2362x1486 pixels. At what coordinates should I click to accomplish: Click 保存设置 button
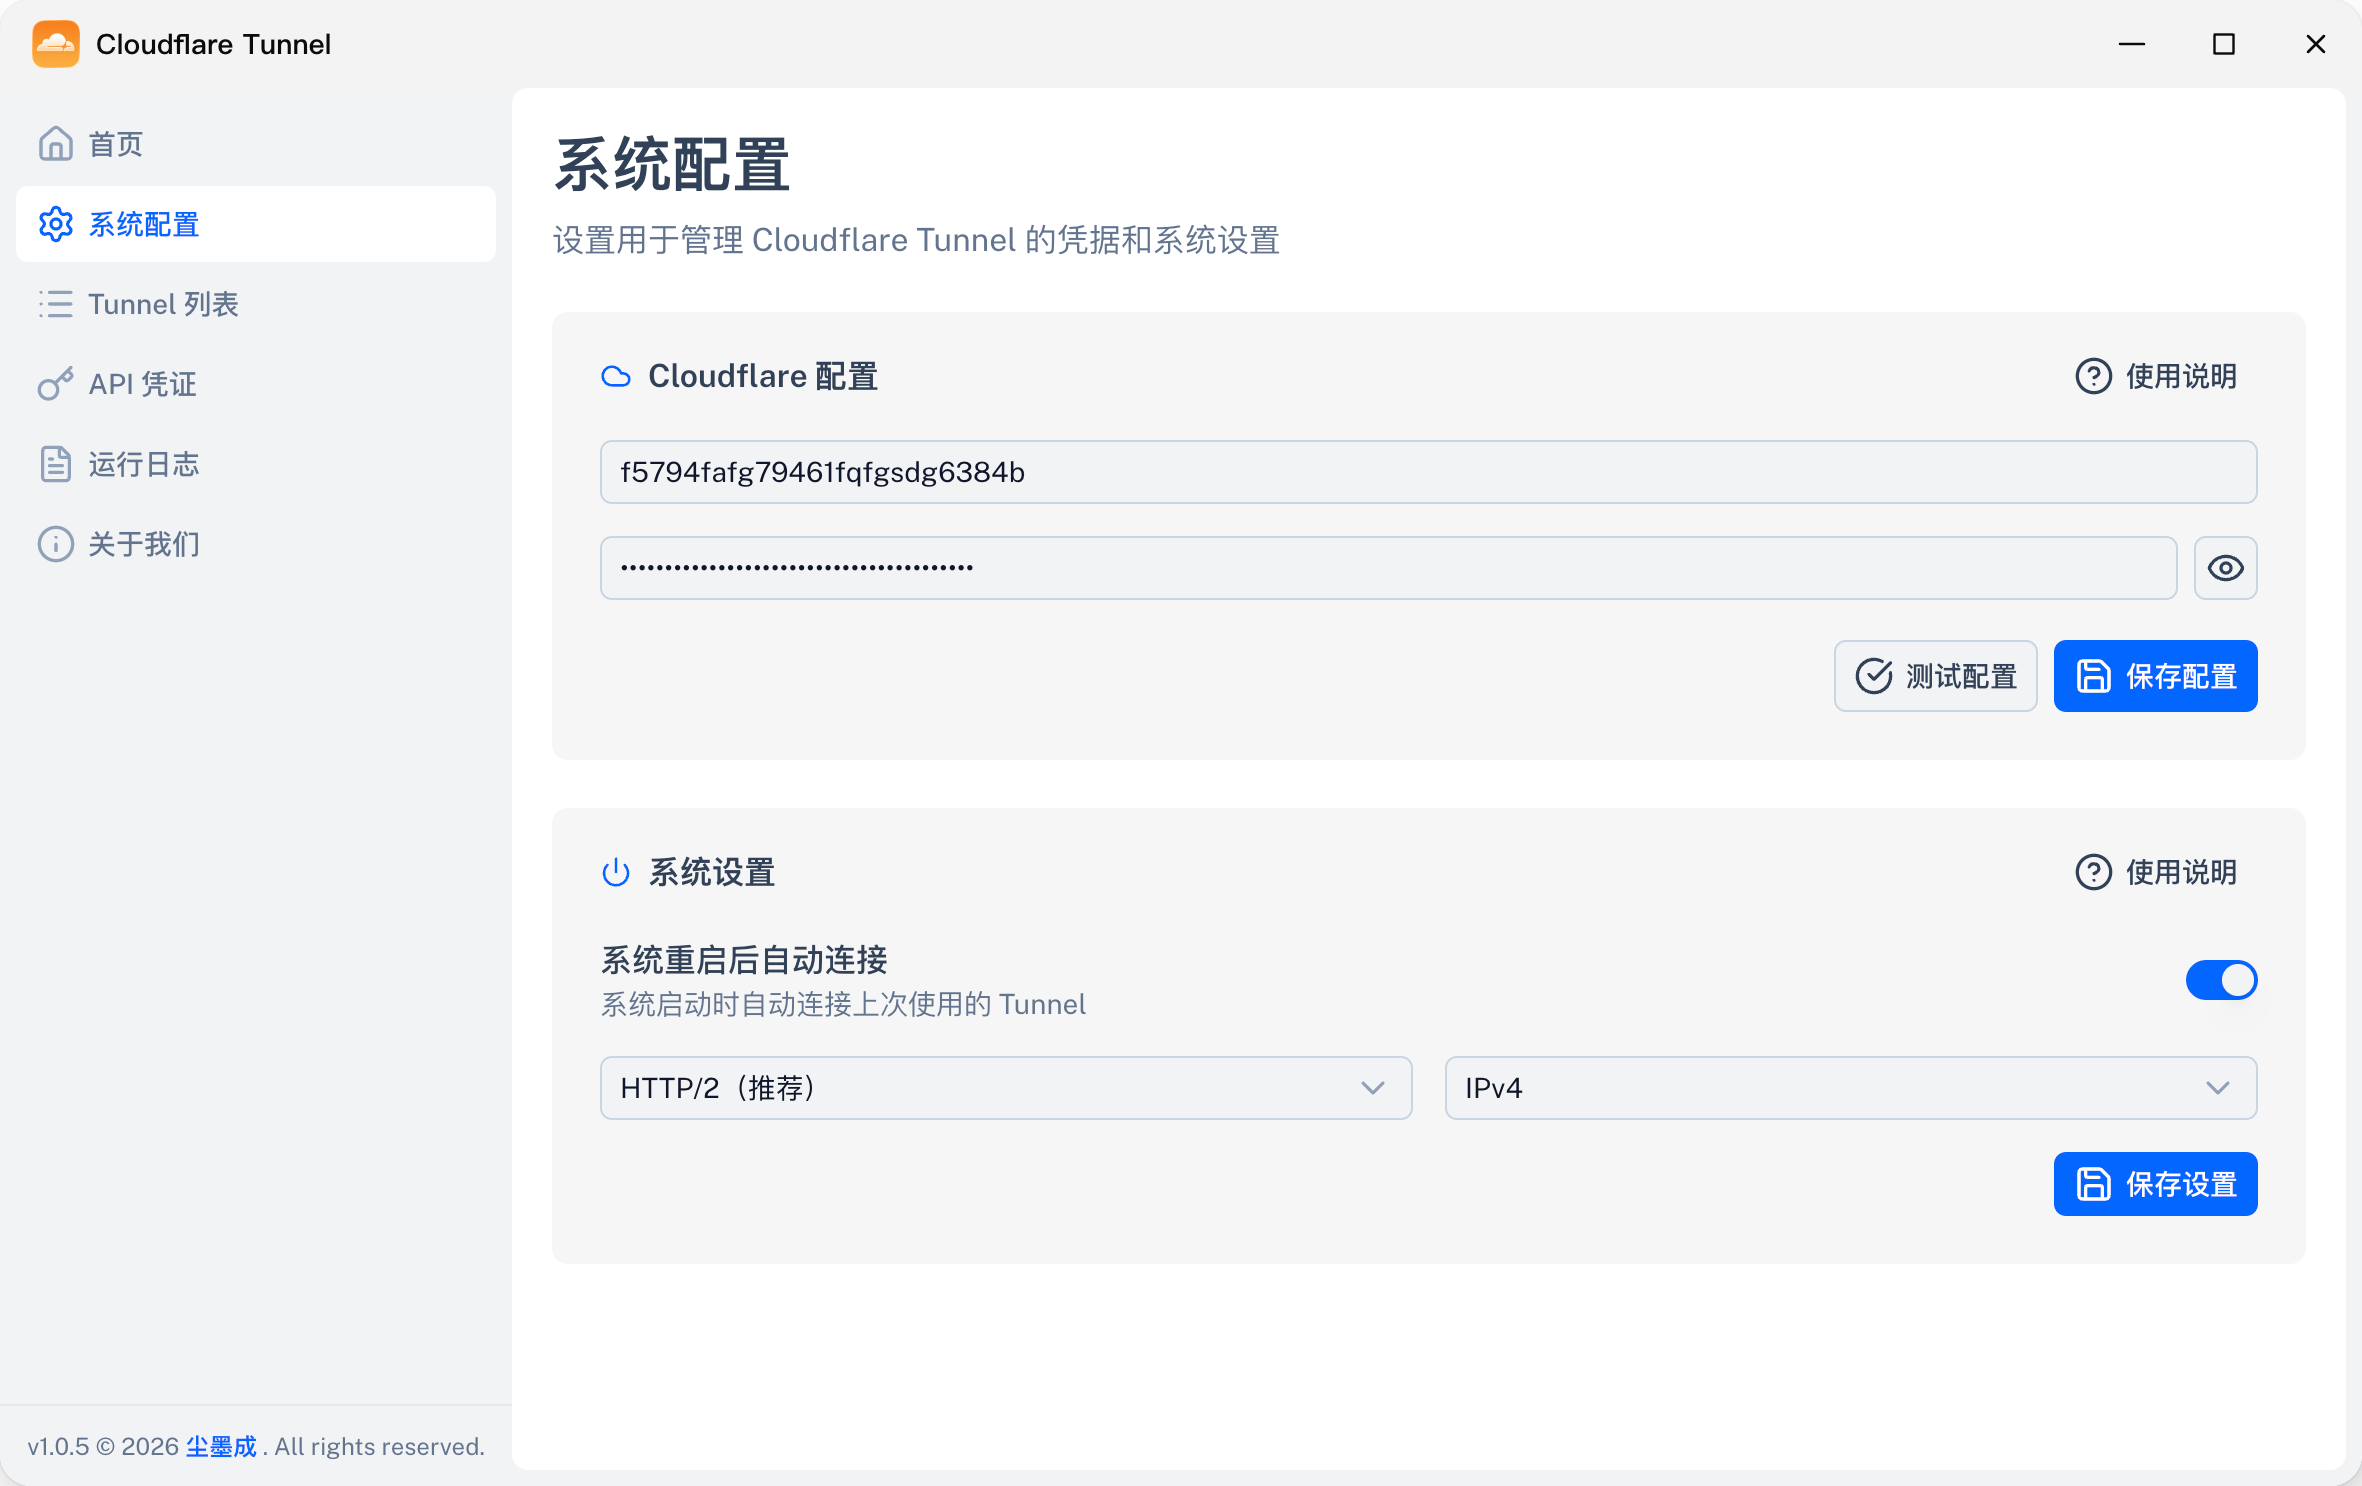pos(2155,1184)
